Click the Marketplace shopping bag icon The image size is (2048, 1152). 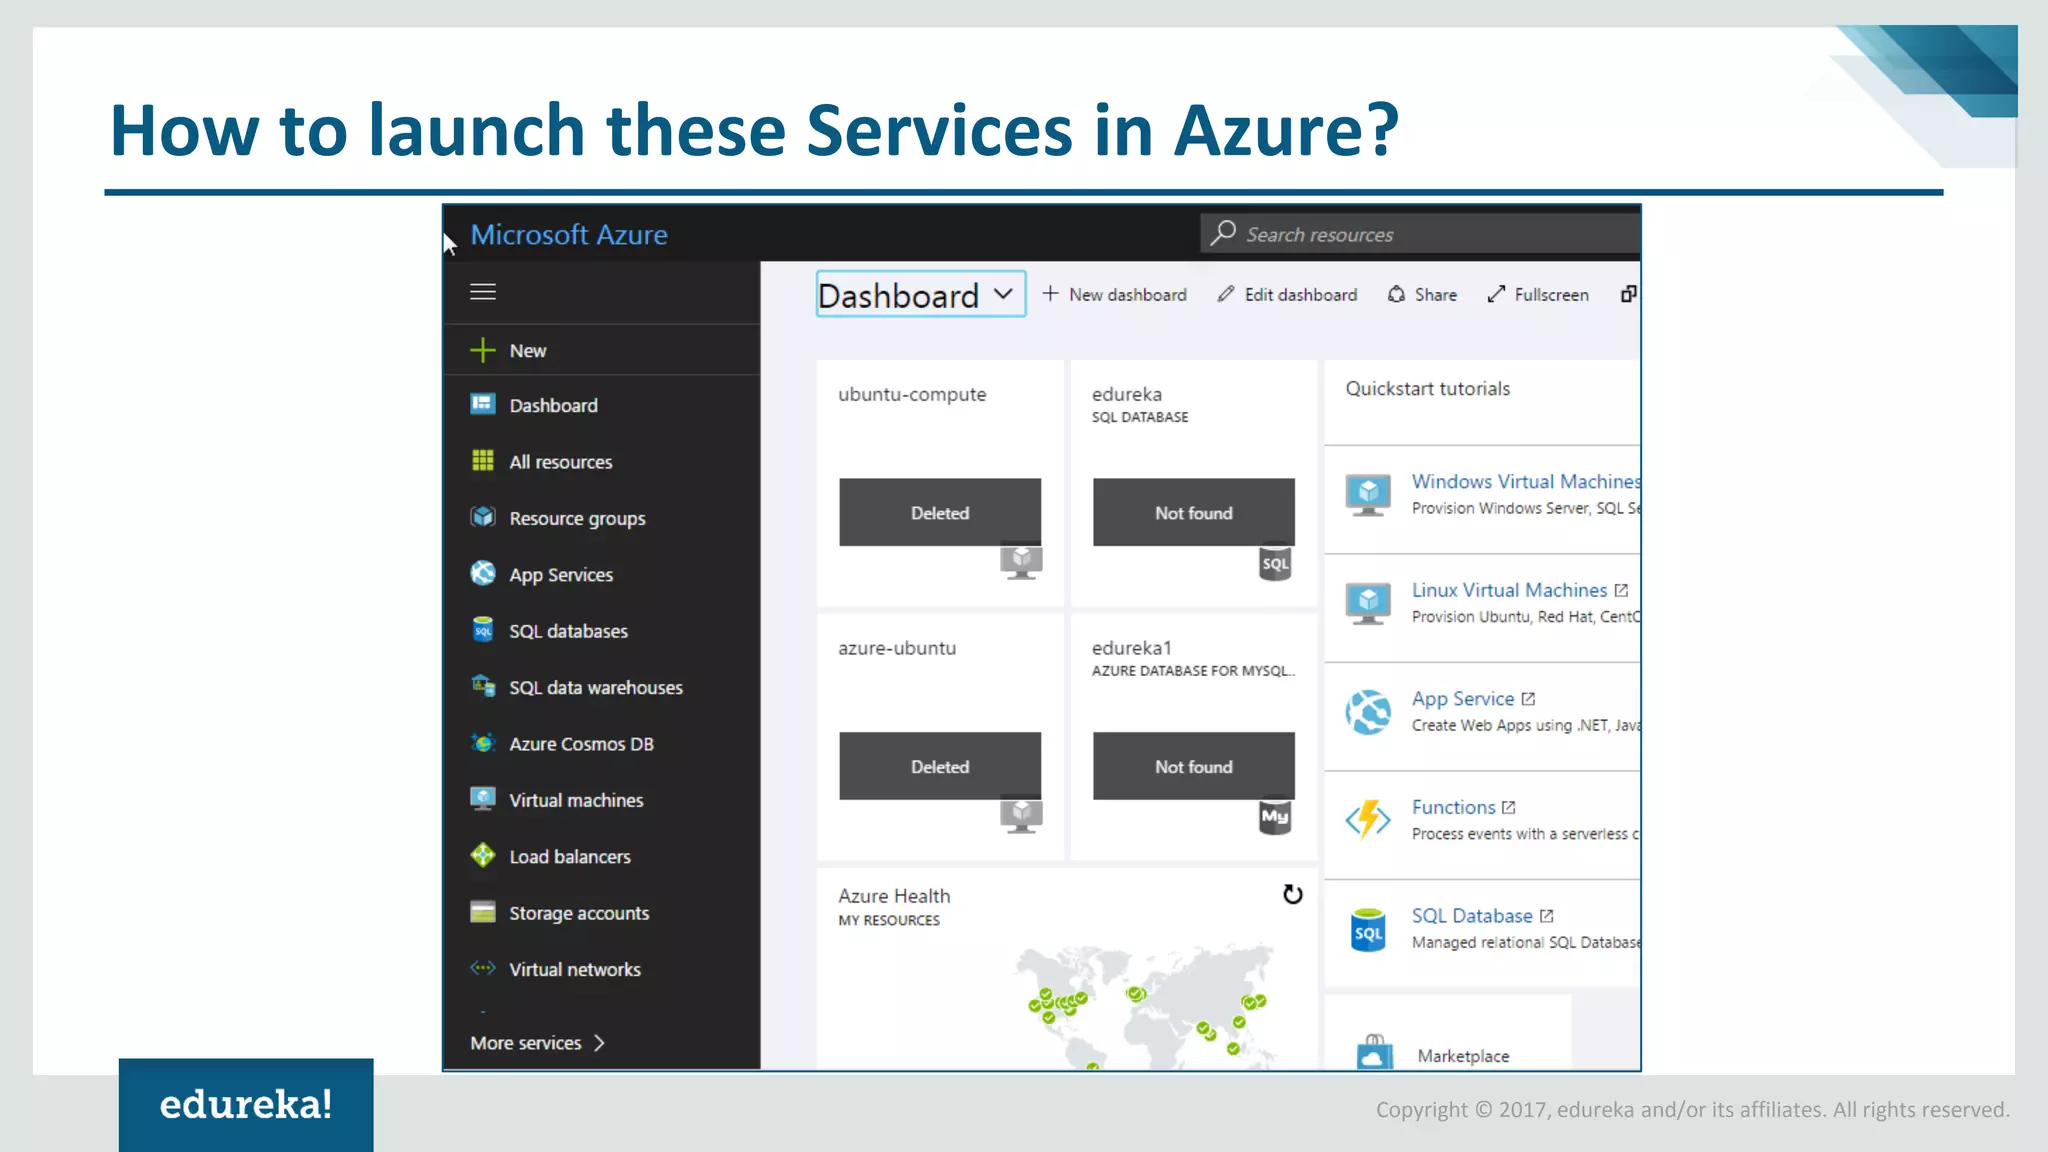point(1375,1053)
